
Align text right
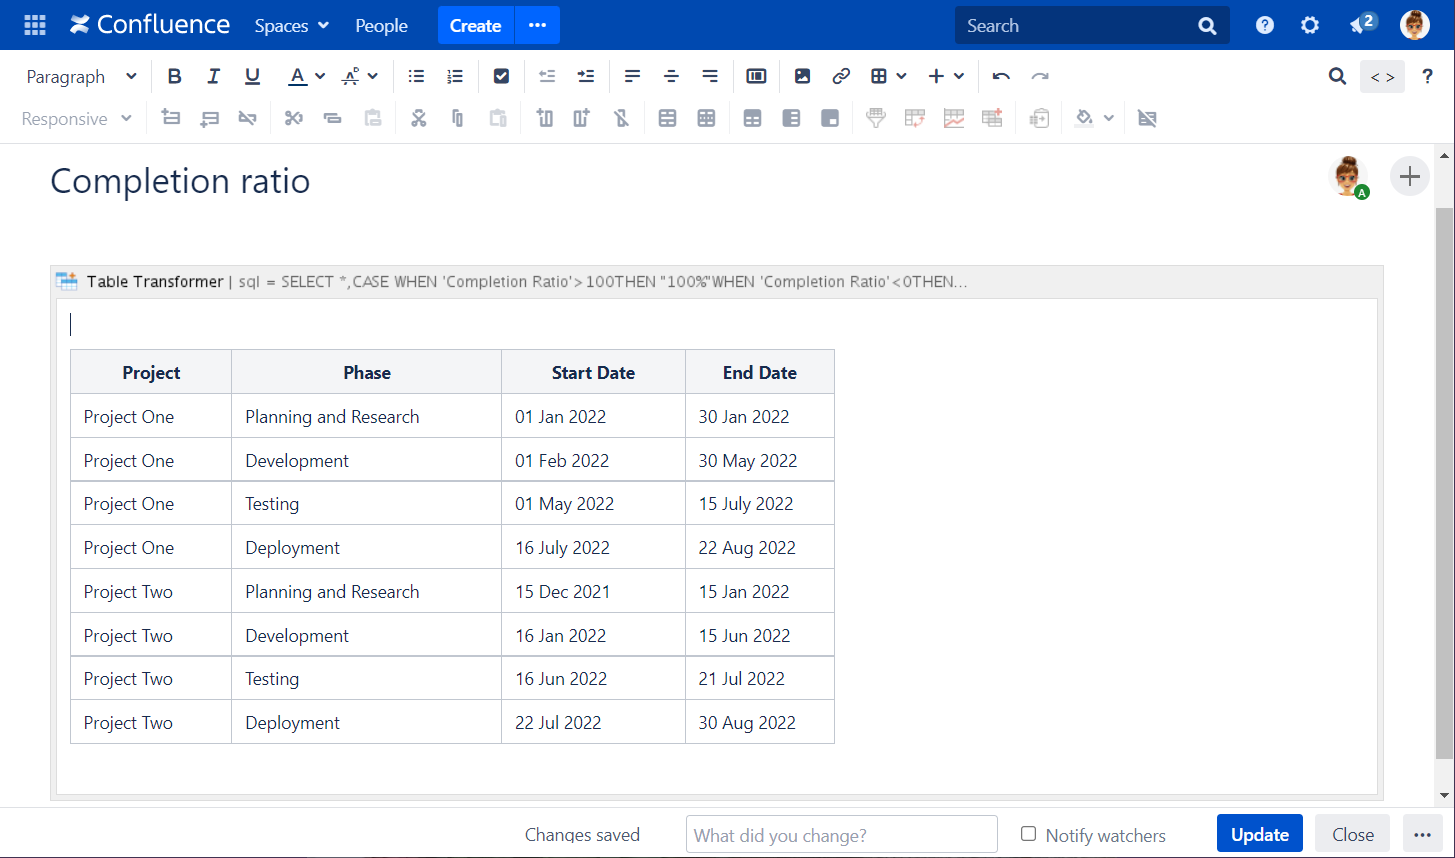[710, 76]
